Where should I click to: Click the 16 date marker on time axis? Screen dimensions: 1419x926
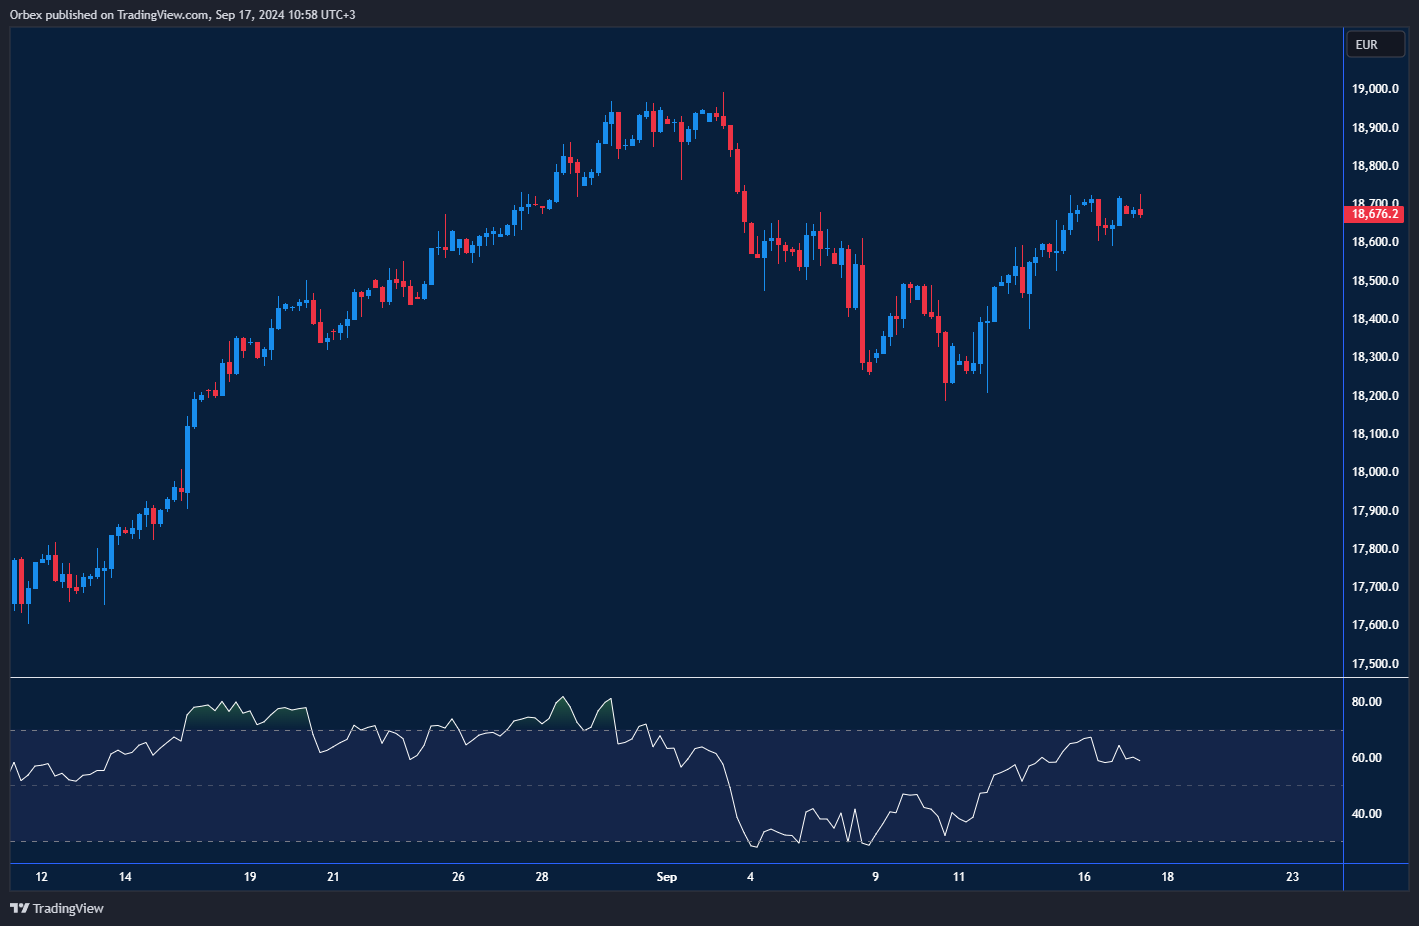pos(1084,877)
